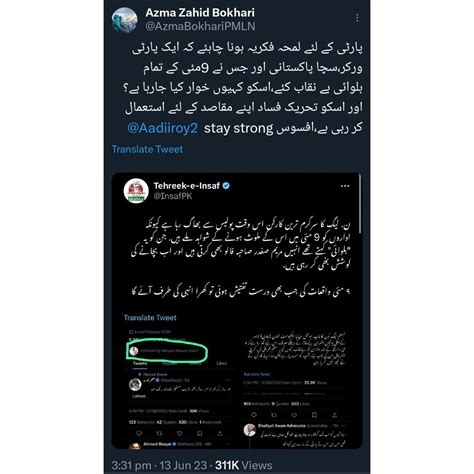
Task: Open Azma Zahid Bokhari's profile picture
Action: tap(125, 20)
